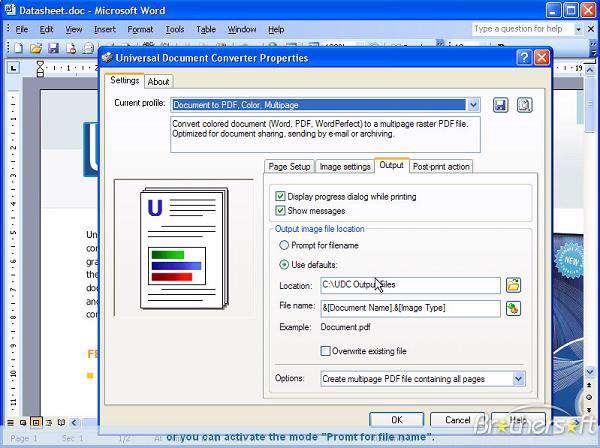This screenshot has height=448, width=600.
Task: Click the File name template field
Action: tap(410, 308)
